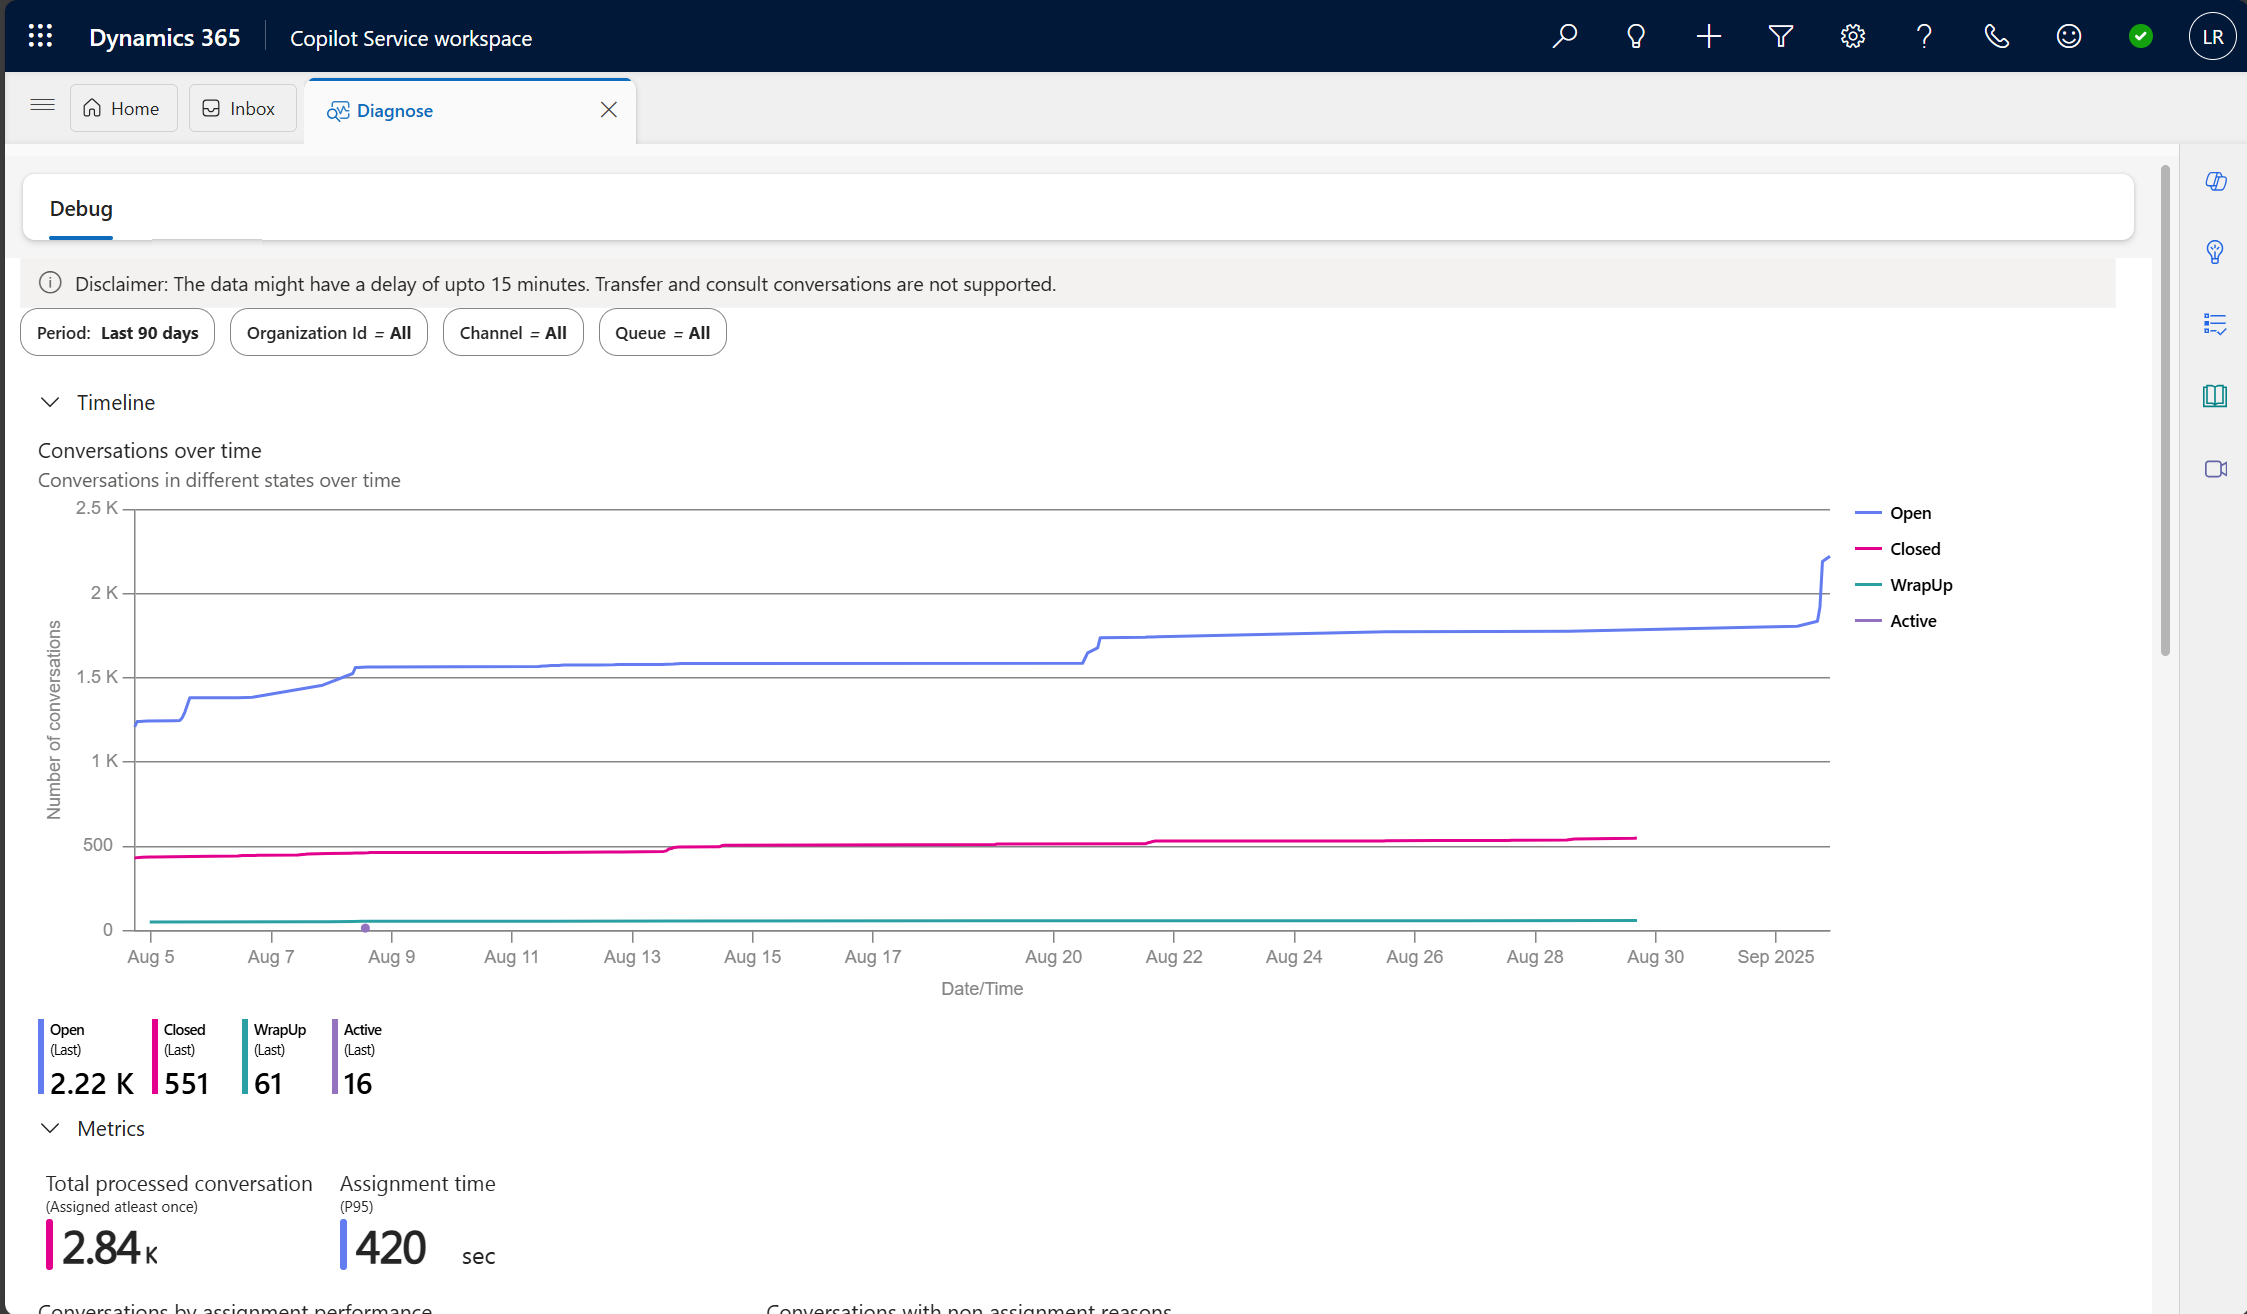Open the Period Last 90 days filter
This screenshot has width=2247, height=1314.
(118, 333)
